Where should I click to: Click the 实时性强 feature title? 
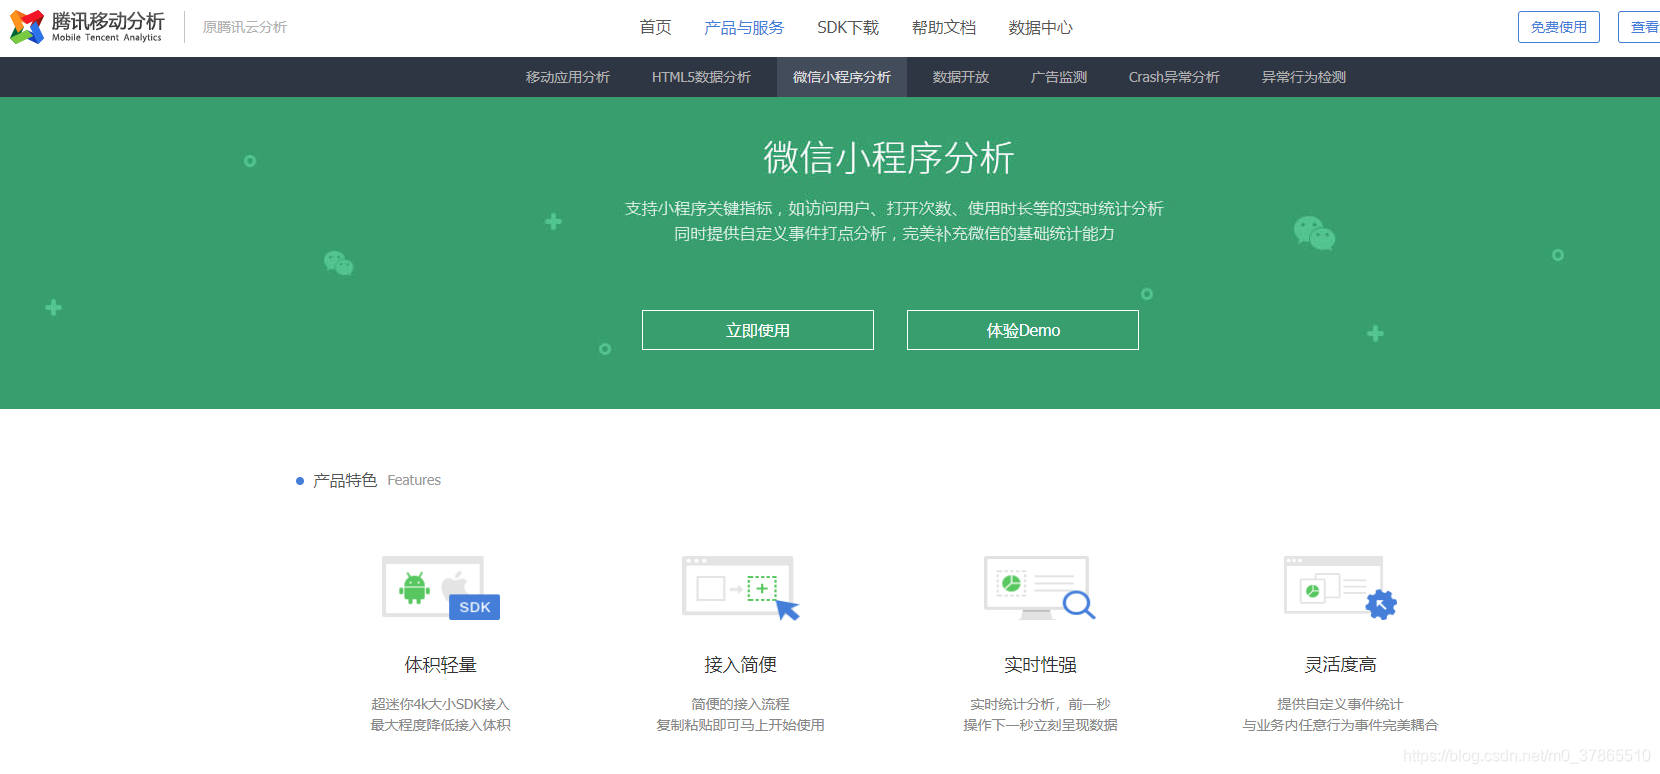click(1040, 665)
